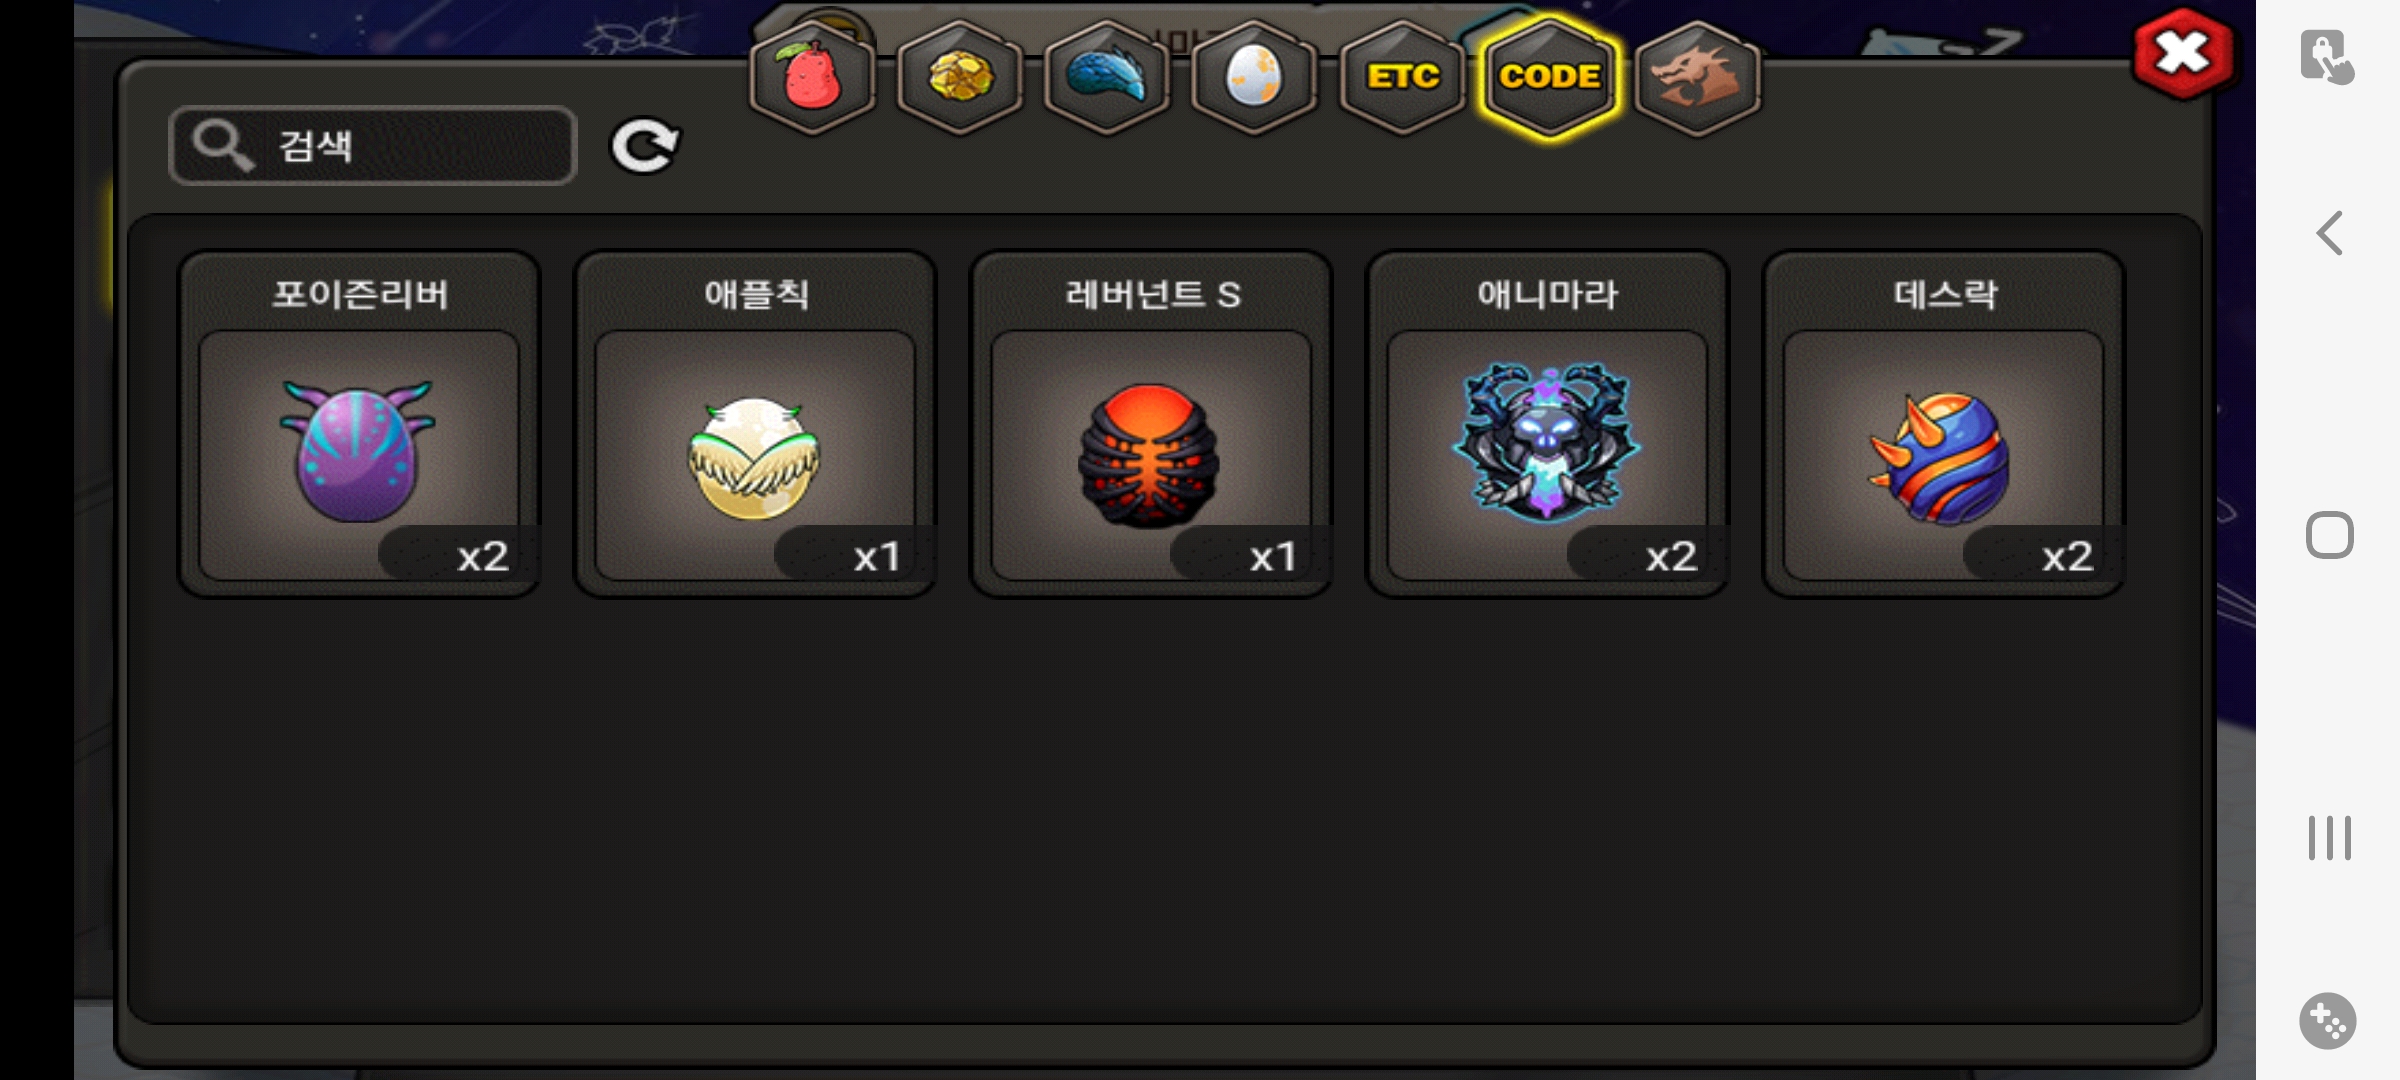Viewport: 2400px width, 1080px height.
Task: Select the 데스락 spiked blue egg
Action: (x=1943, y=424)
